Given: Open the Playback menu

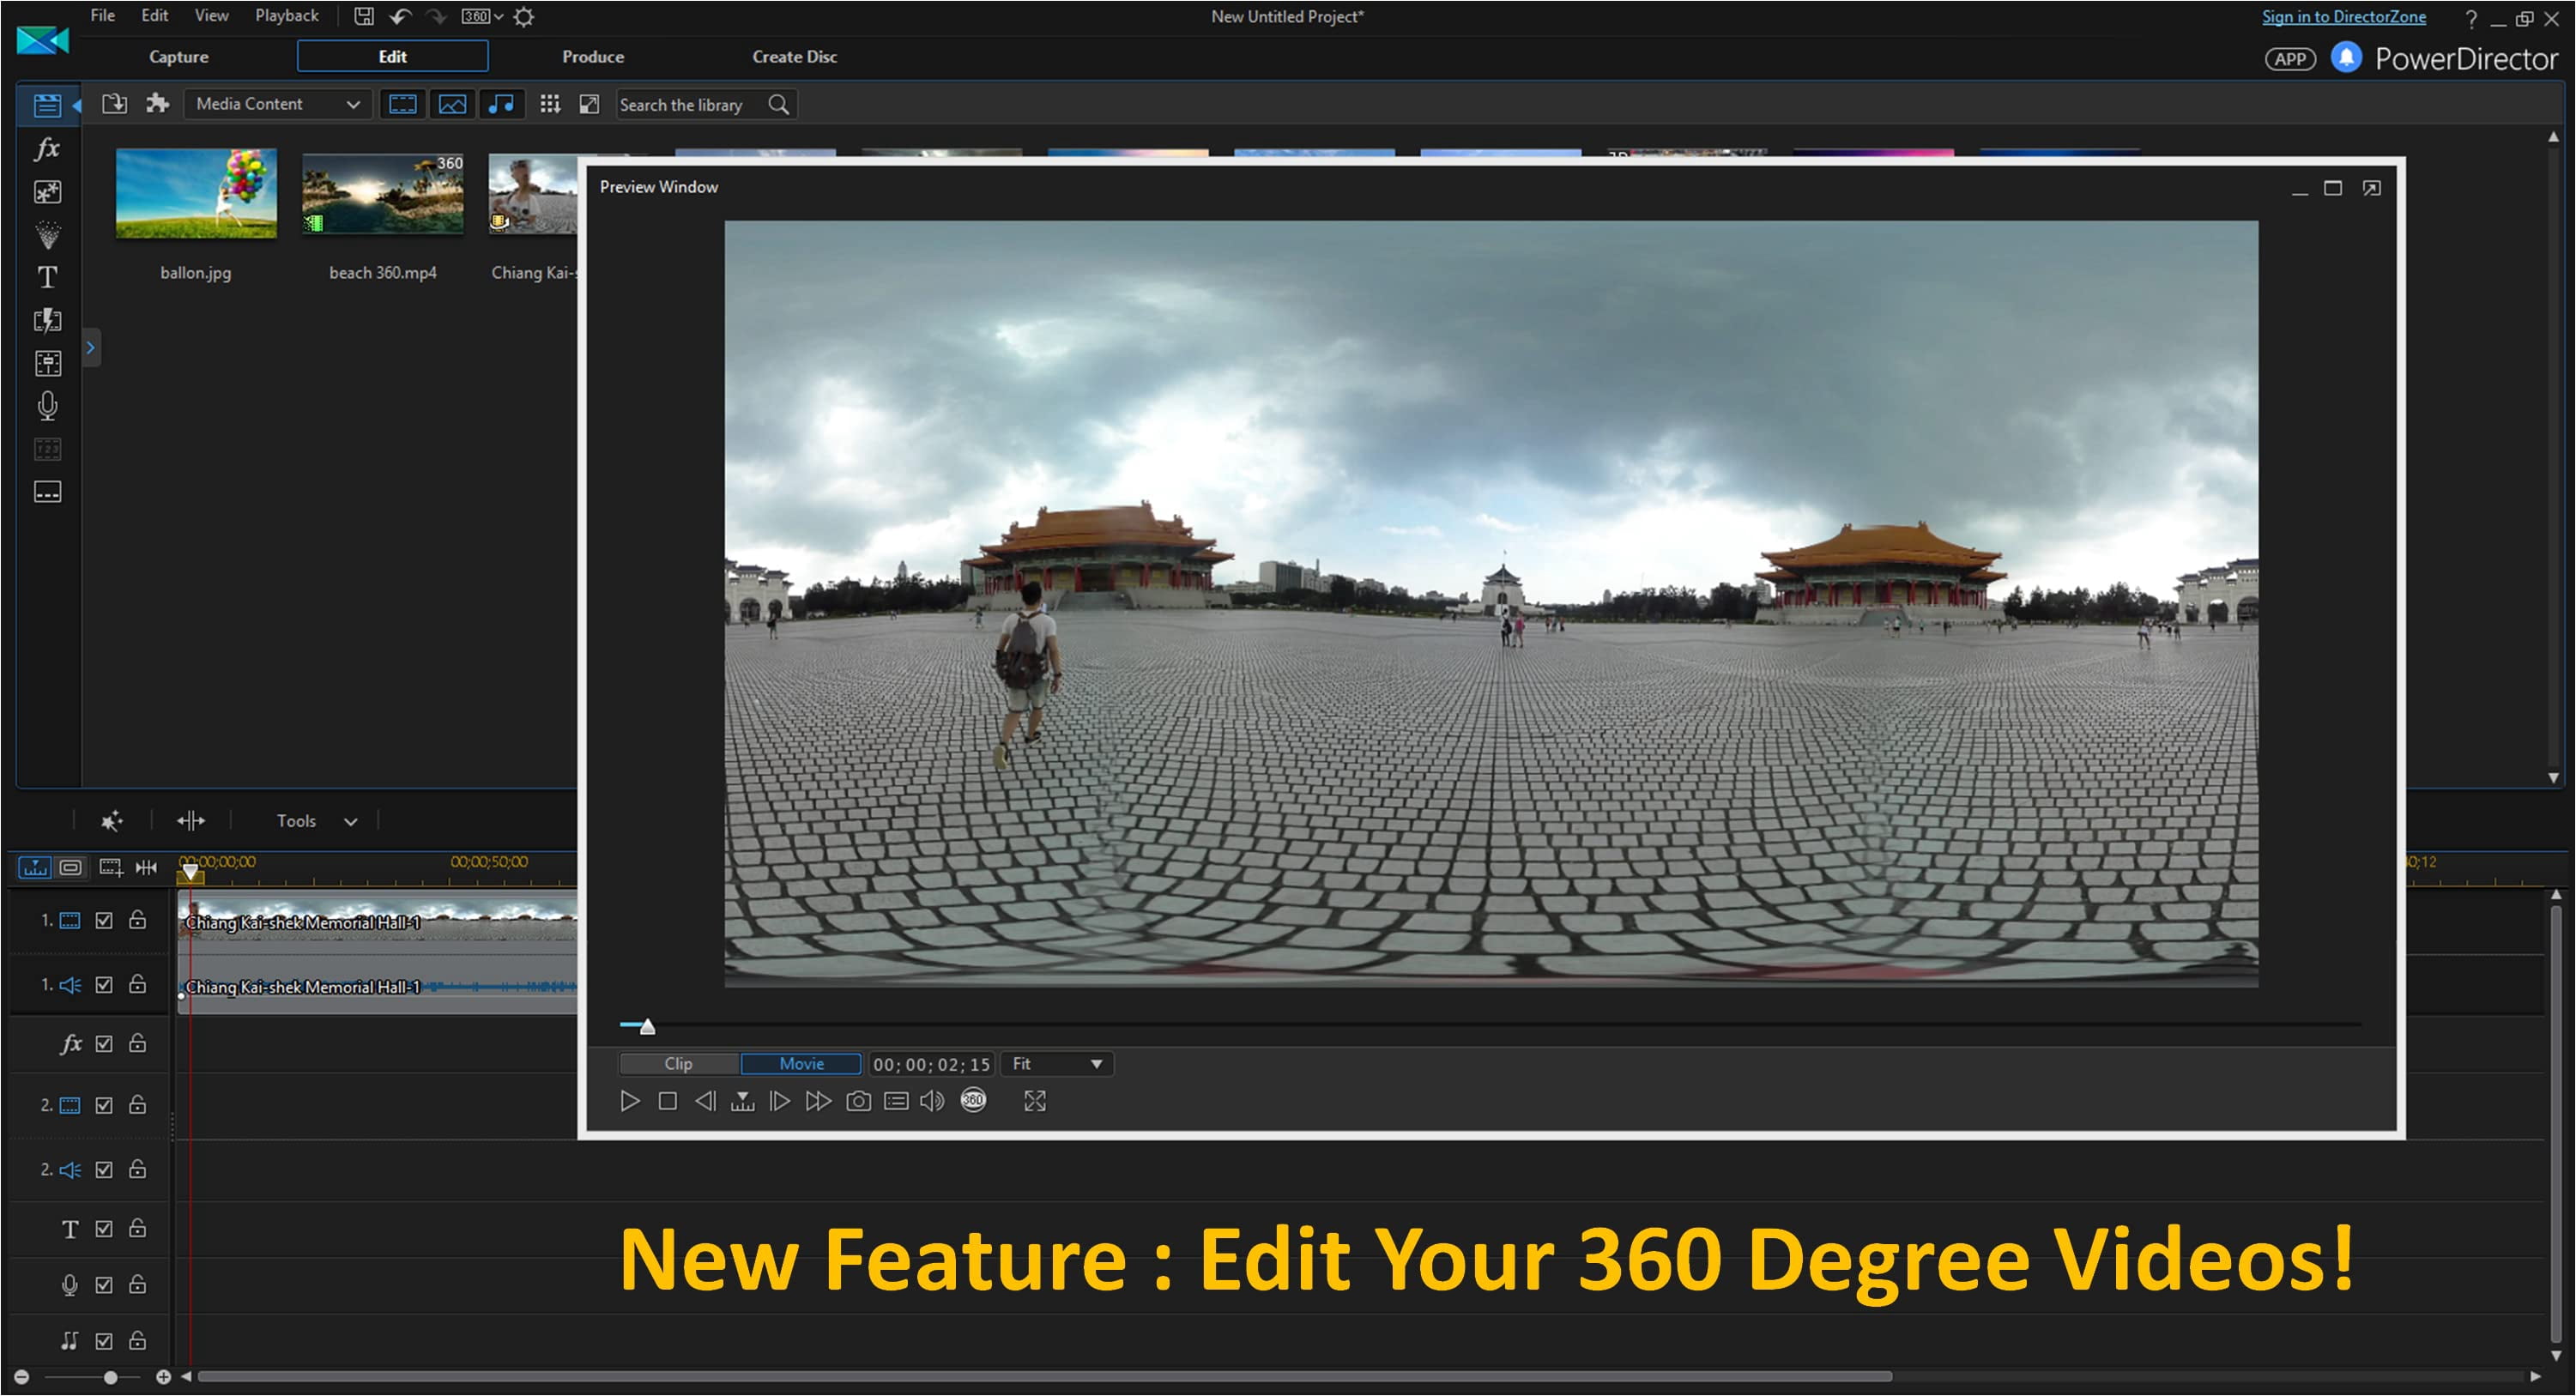Looking at the screenshot, I should [286, 16].
